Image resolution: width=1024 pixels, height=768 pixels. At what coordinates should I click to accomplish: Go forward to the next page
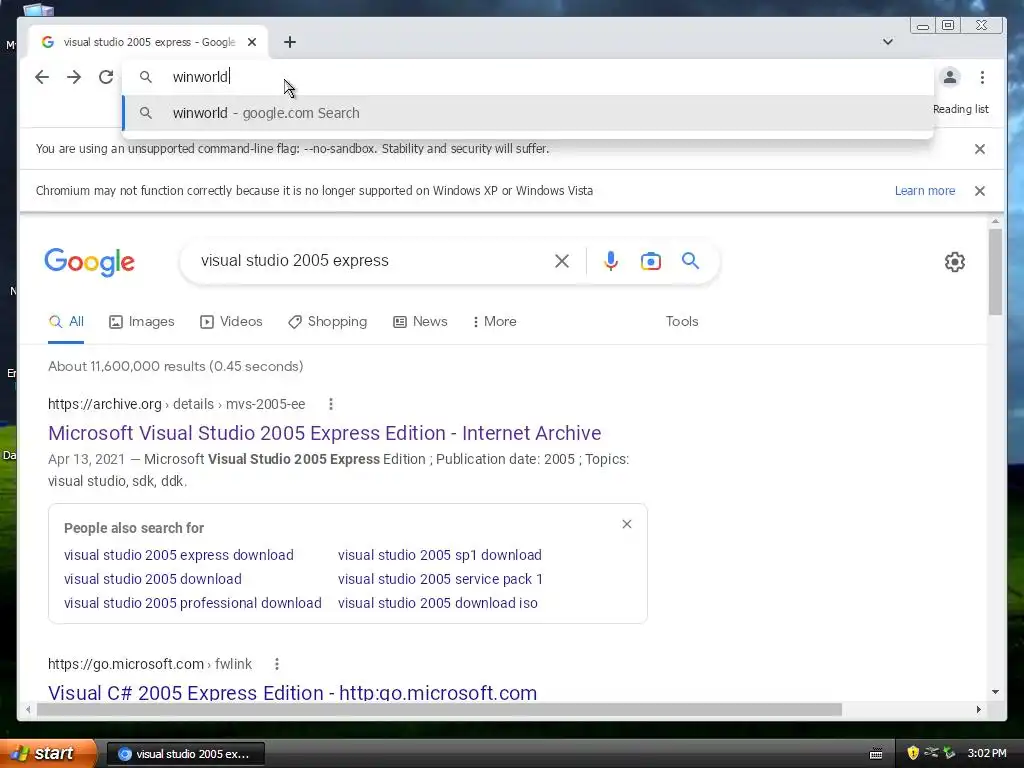pos(74,77)
